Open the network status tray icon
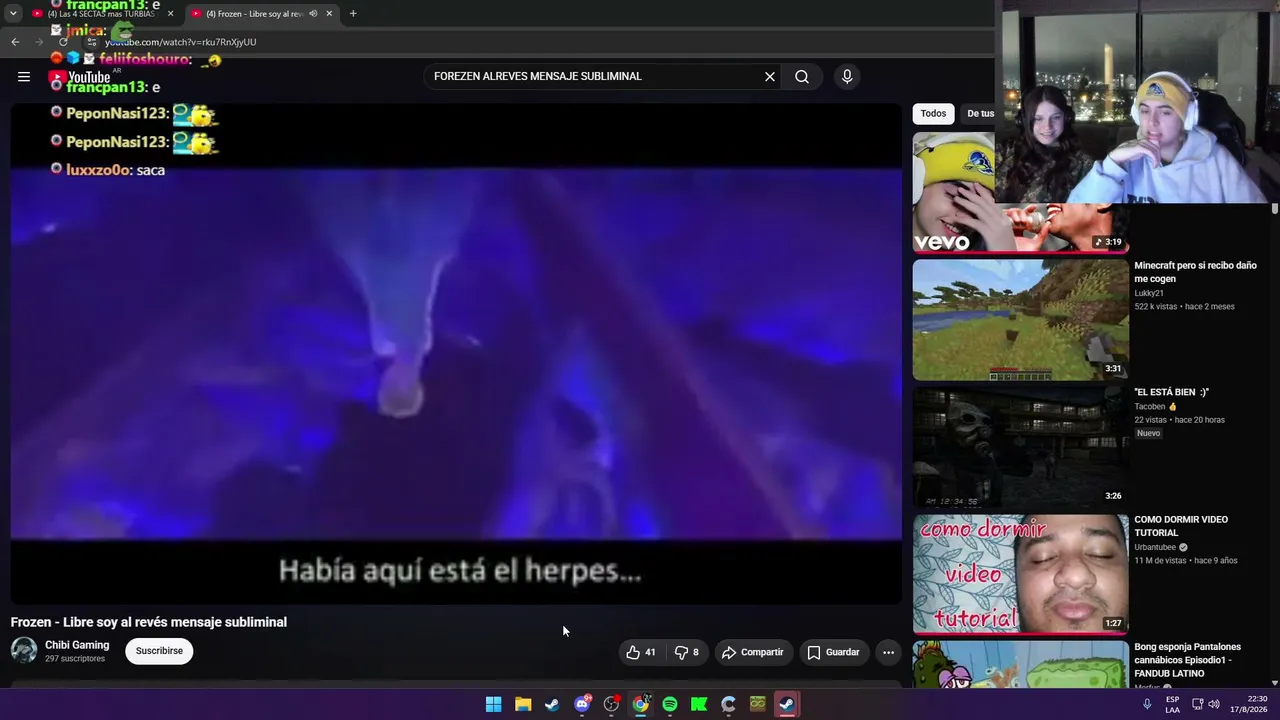1280x720 pixels. coord(1197,704)
